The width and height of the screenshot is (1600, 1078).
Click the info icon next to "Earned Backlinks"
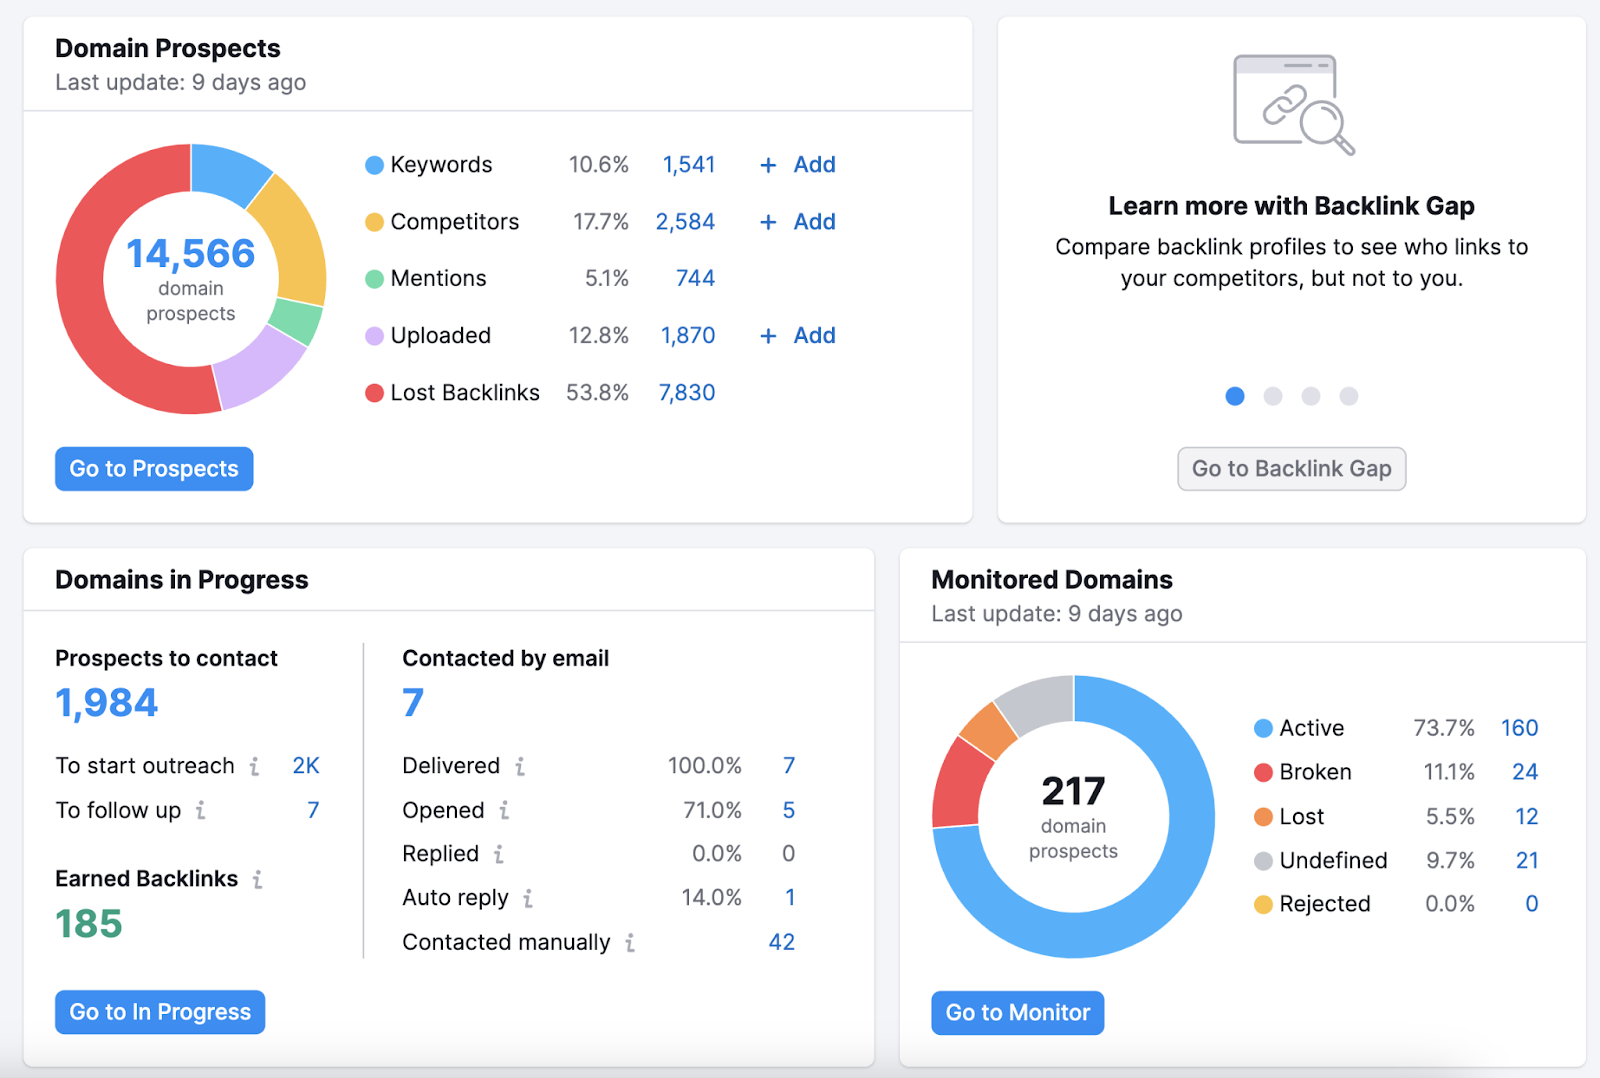click(x=258, y=880)
